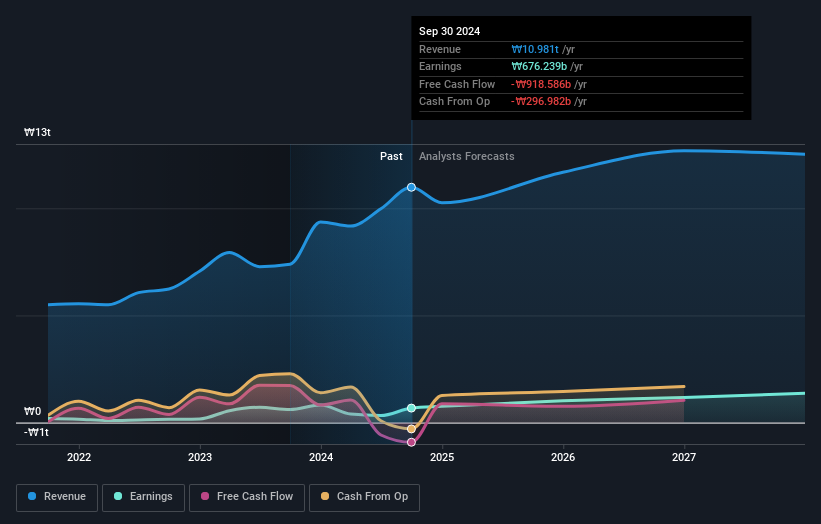Click the Cash From Op point marker
Image resolution: width=821 pixels, height=524 pixels.
point(412,429)
